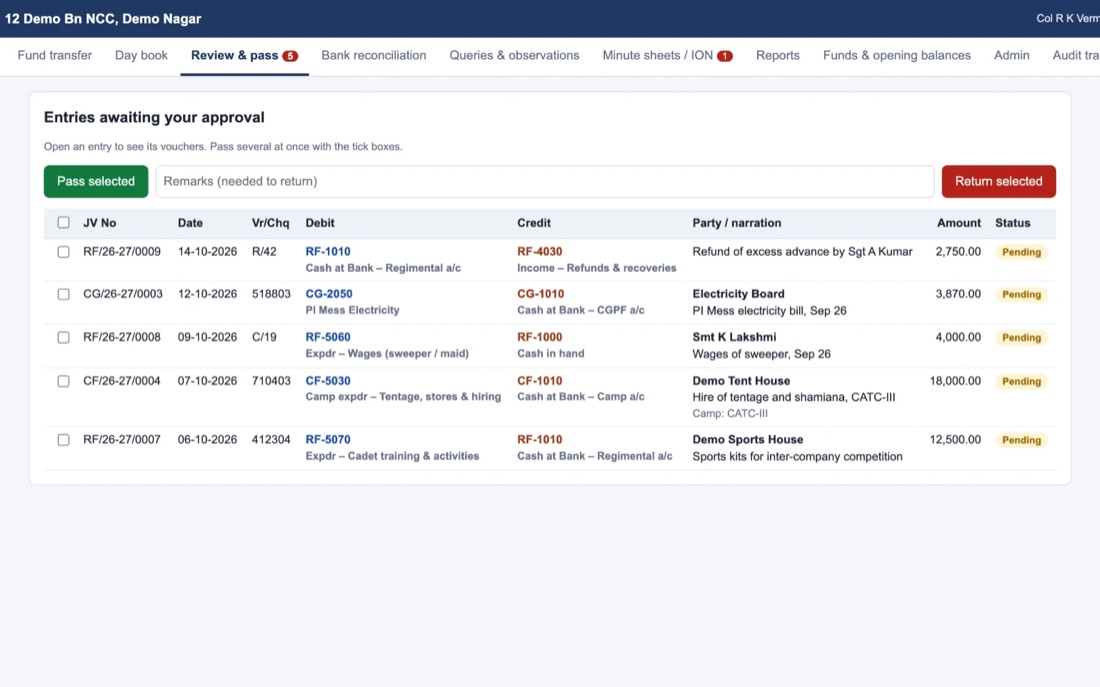1100x687 pixels.
Task: Open debit account RF-5060 link
Action: [x=328, y=337]
